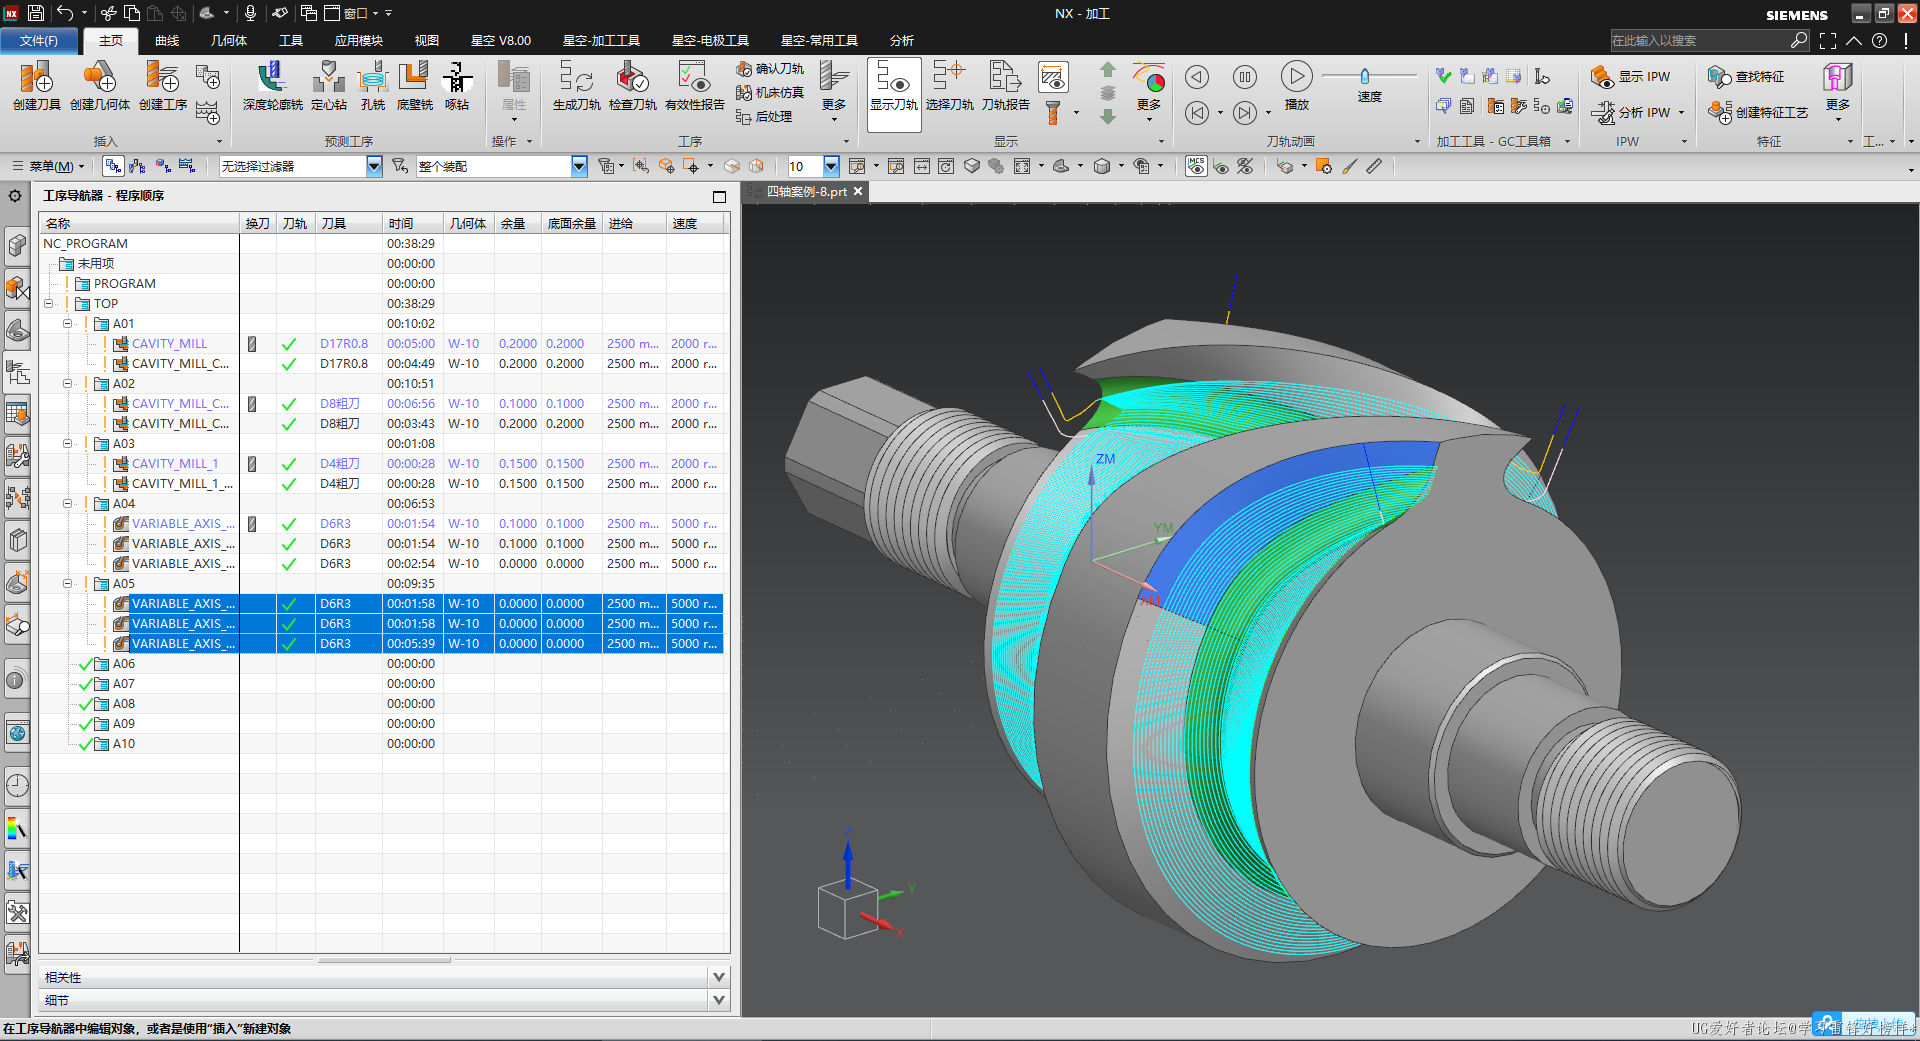The height and width of the screenshot is (1041, 1920).
Task: Pause the tool path animation
Action: click(1245, 77)
